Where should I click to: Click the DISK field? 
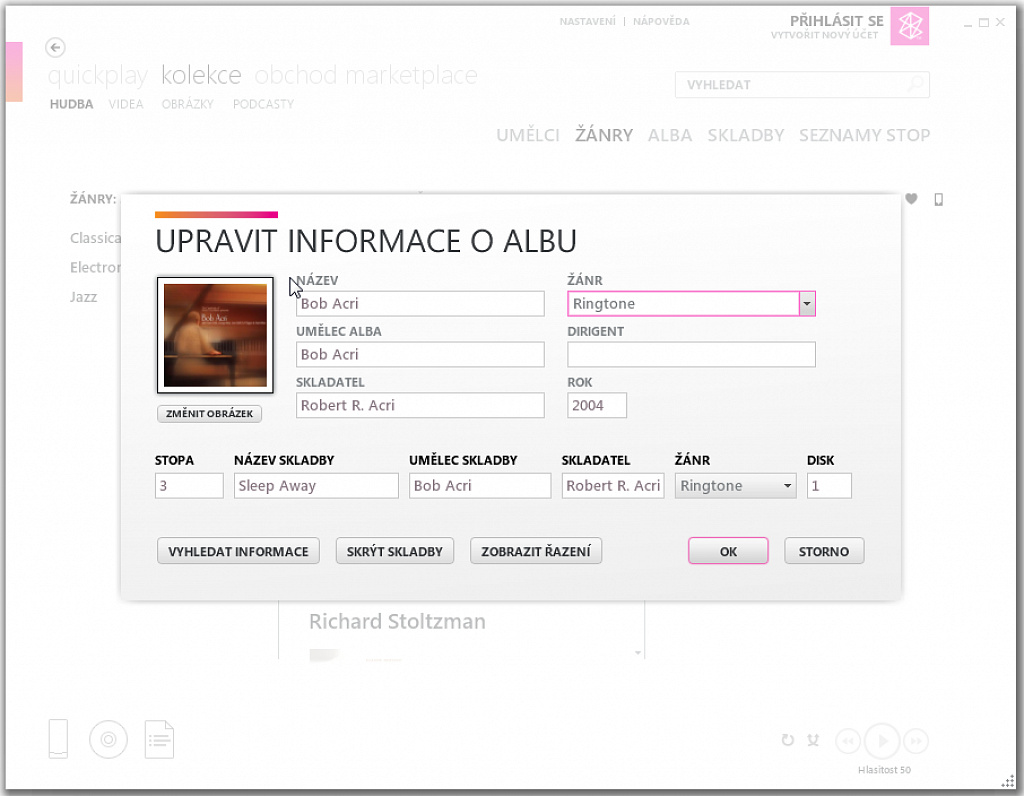point(829,486)
